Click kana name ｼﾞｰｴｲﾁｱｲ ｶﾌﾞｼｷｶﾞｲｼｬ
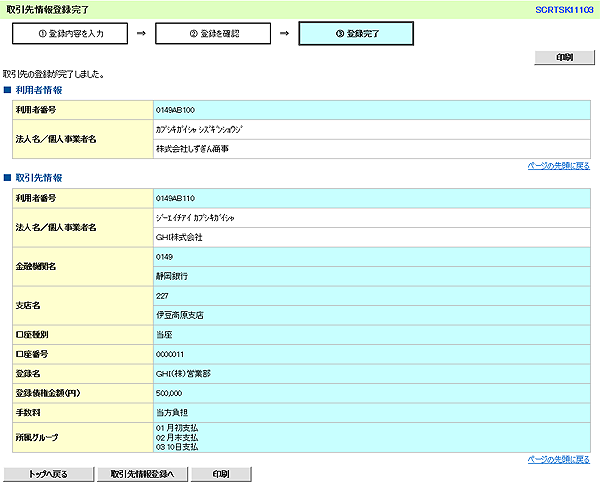This screenshot has height=488, width=600. (195, 218)
